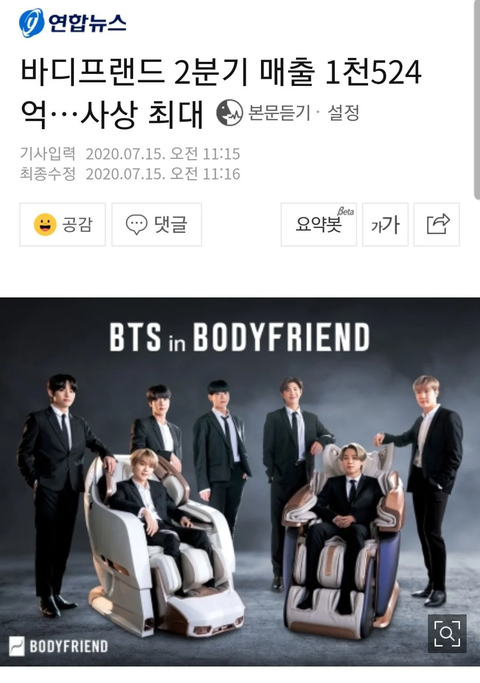Tap the share arrow icon
This screenshot has width=480, height=683.
(436, 224)
